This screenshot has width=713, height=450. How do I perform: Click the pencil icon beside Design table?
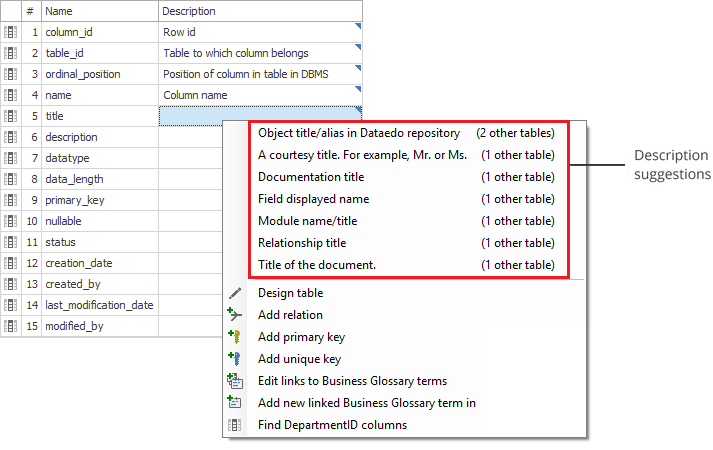pos(235,293)
